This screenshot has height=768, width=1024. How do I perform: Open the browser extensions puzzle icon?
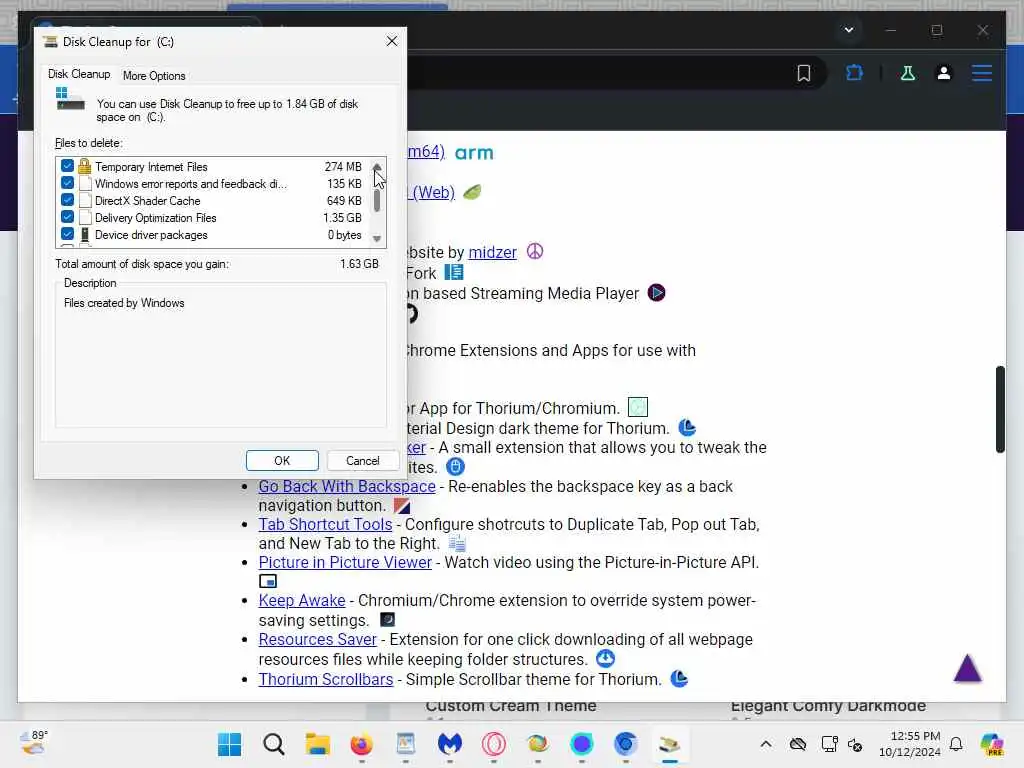point(854,73)
